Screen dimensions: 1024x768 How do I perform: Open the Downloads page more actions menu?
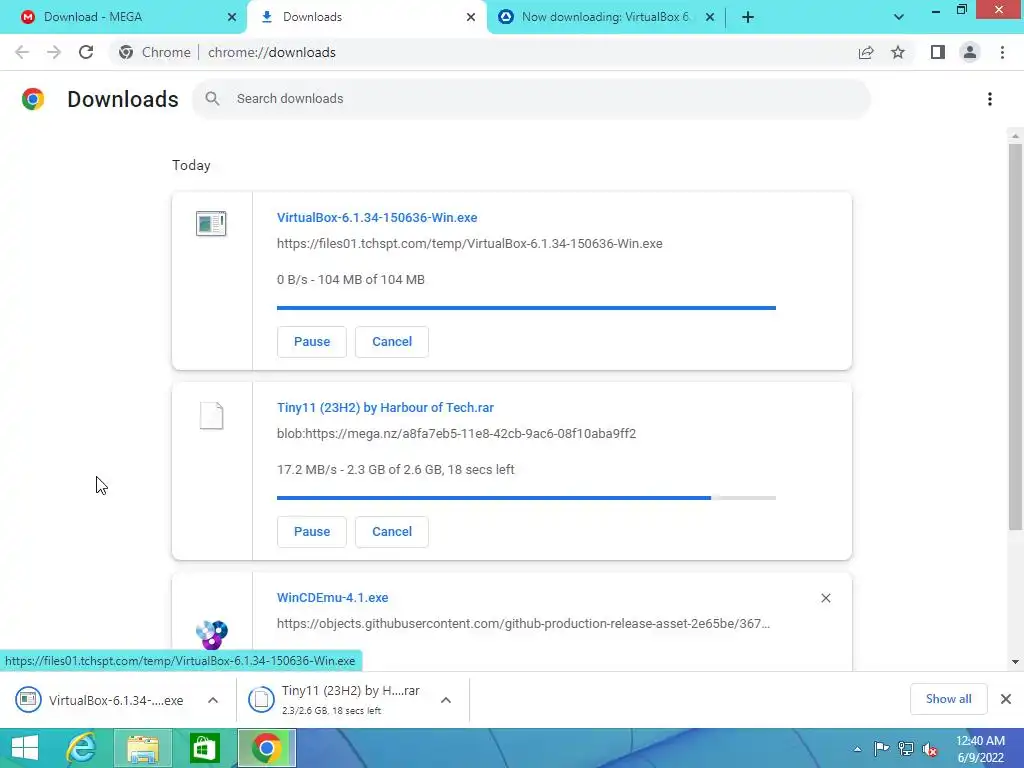[990, 99]
